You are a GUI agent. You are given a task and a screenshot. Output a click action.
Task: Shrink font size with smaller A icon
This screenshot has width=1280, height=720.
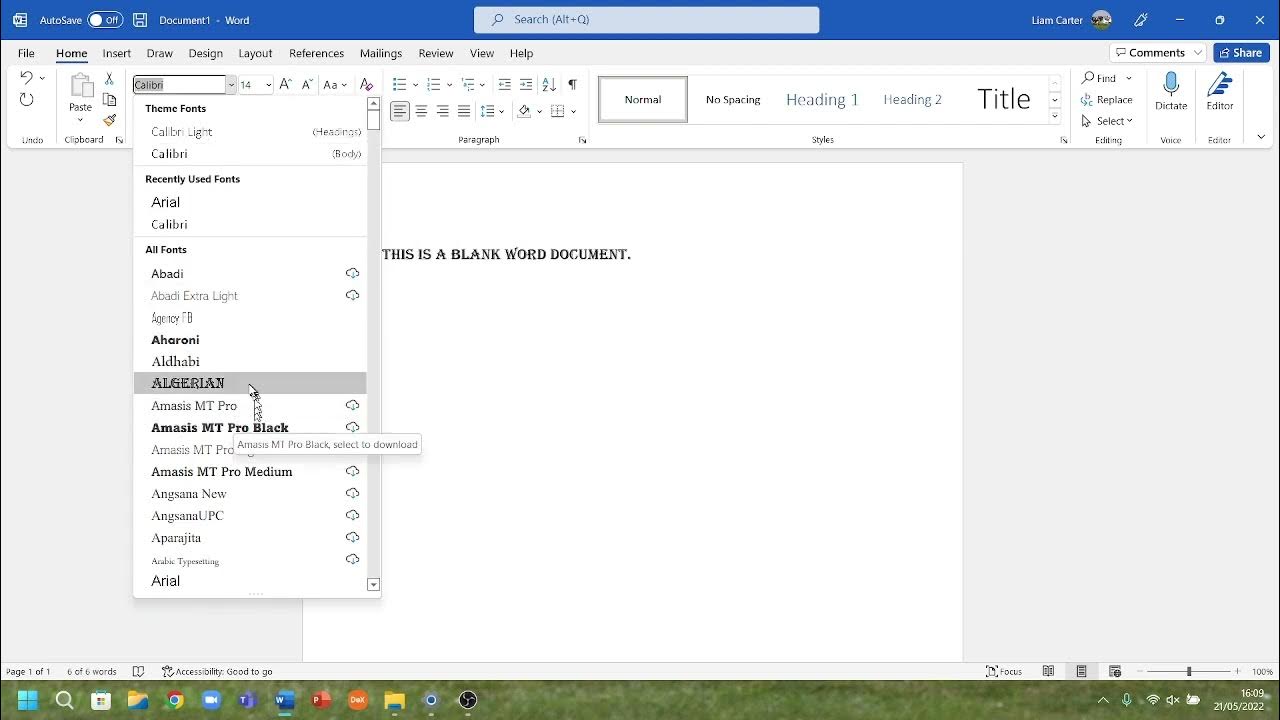click(308, 85)
